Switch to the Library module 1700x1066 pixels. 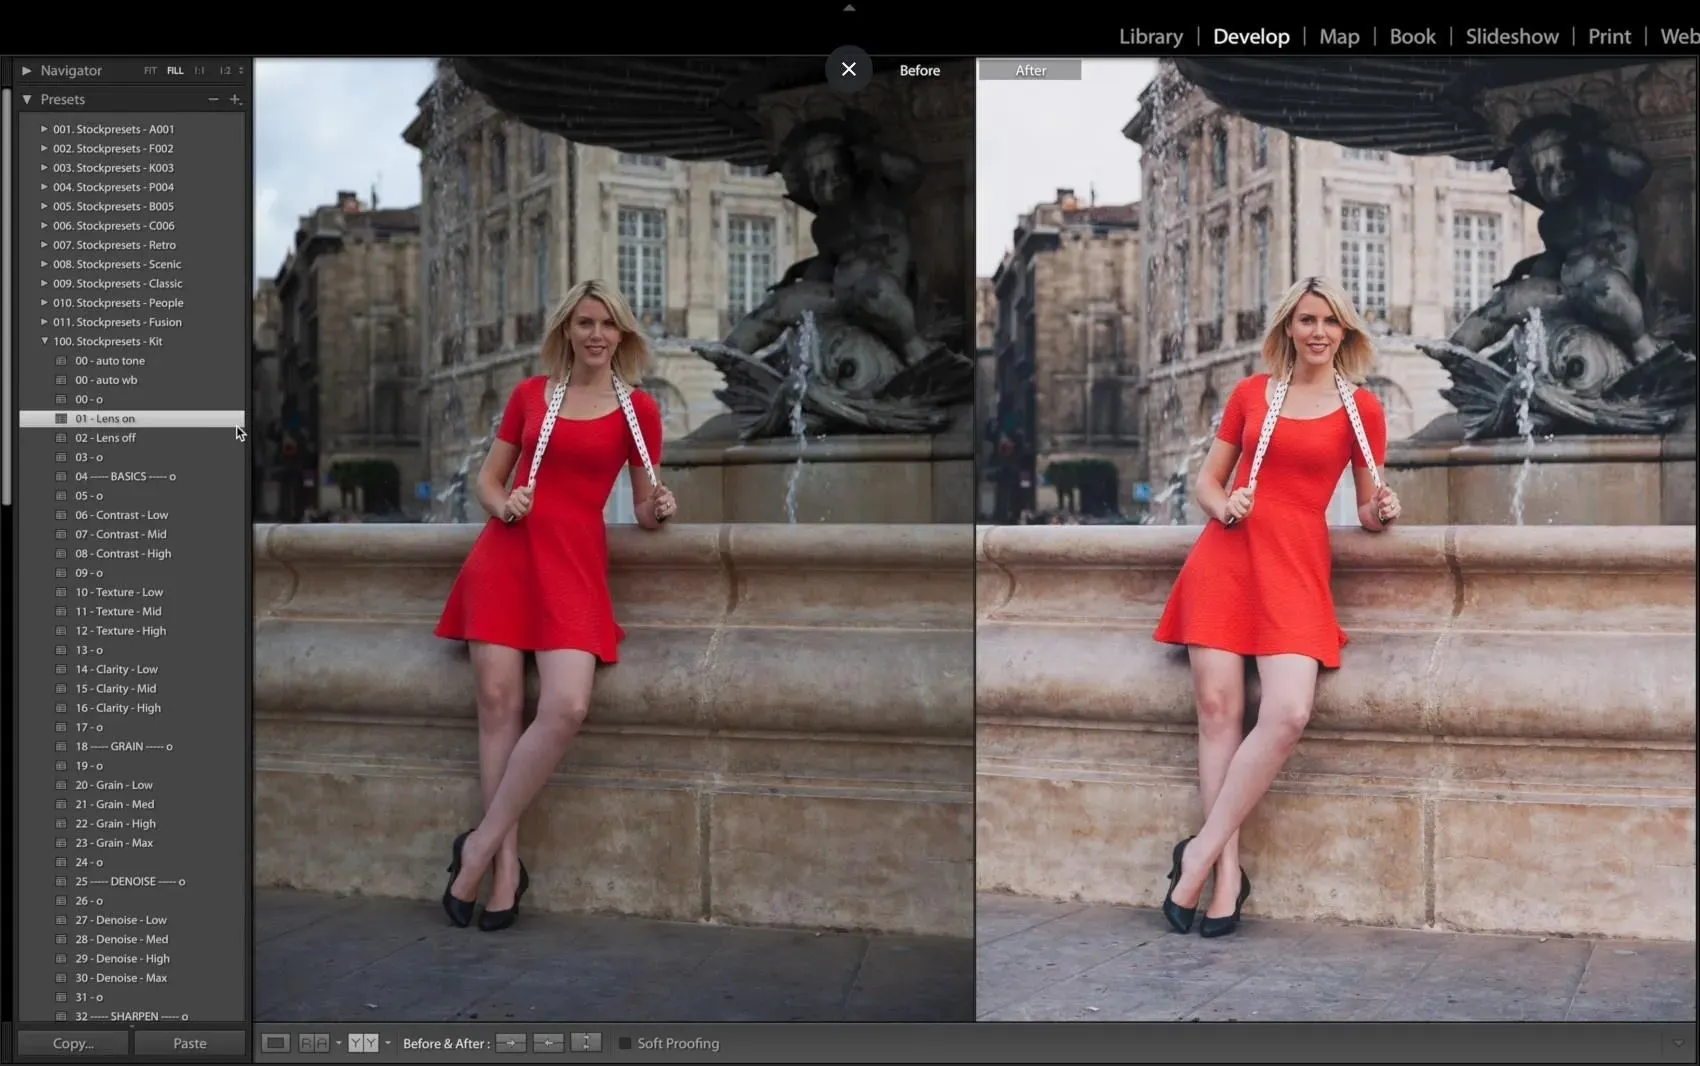1151,37
